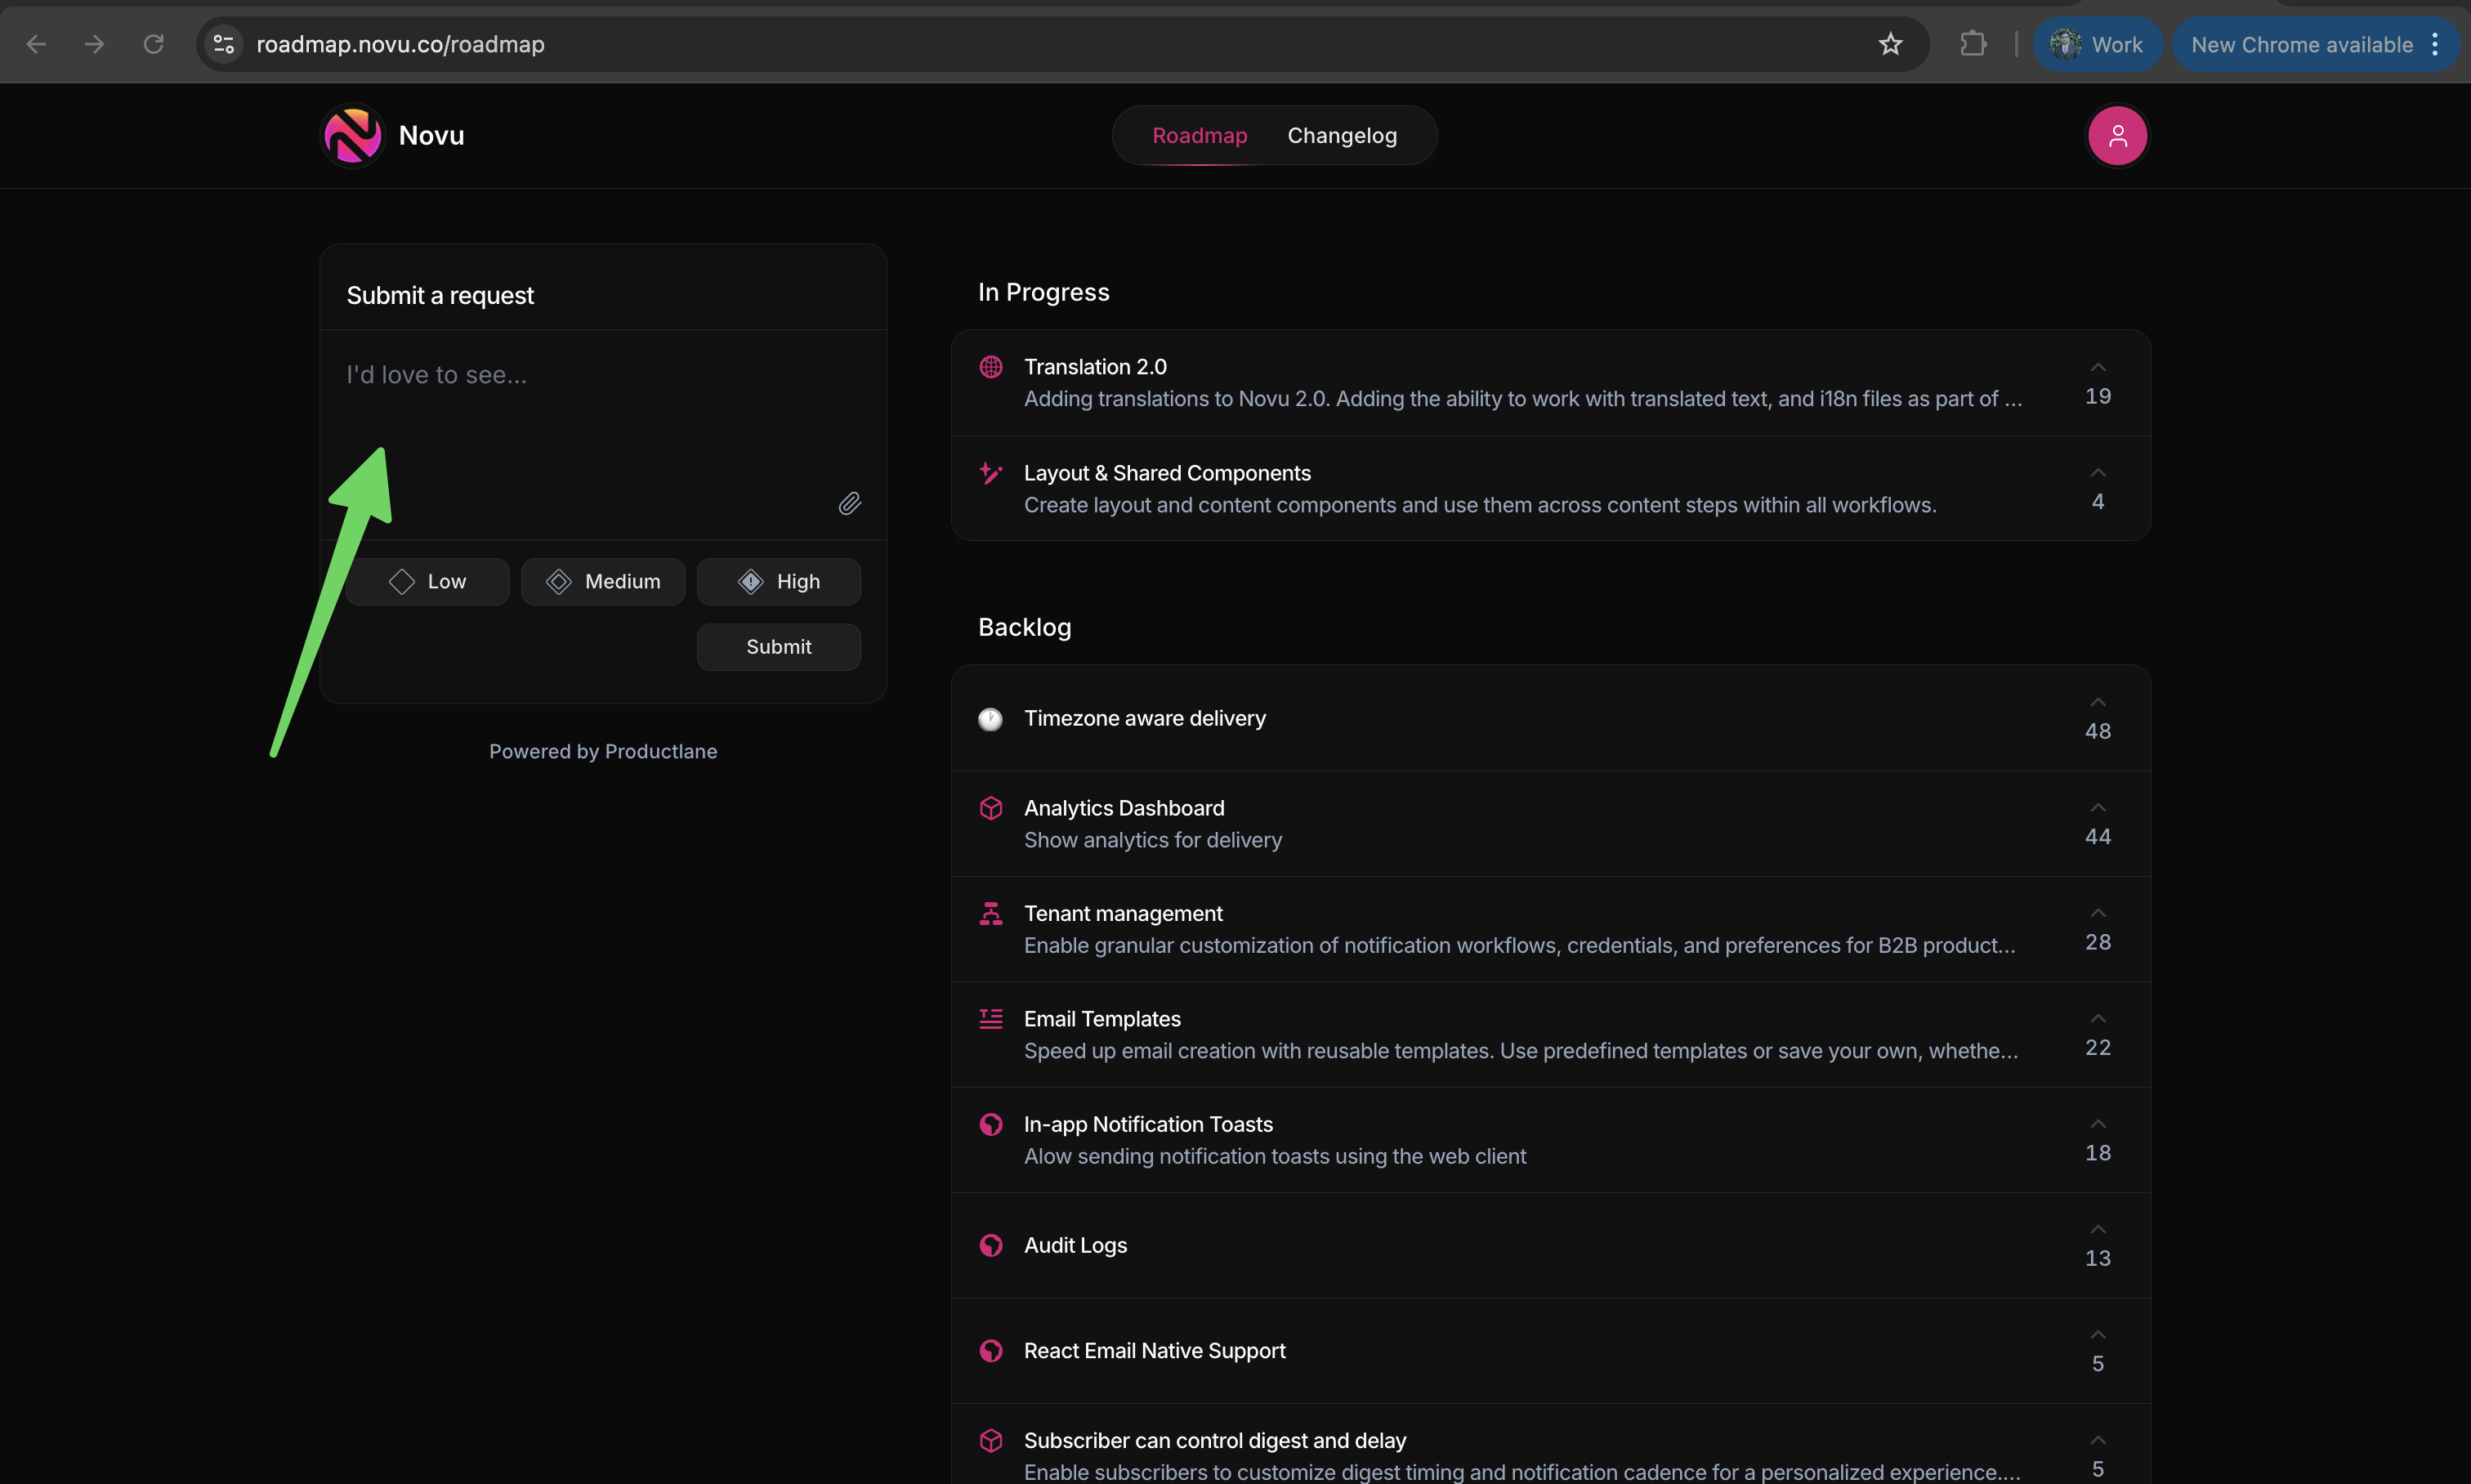The height and width of the screenshot is (1484, 2471).
Task: Click the Novu logo icon
Action: coord(352,135)
